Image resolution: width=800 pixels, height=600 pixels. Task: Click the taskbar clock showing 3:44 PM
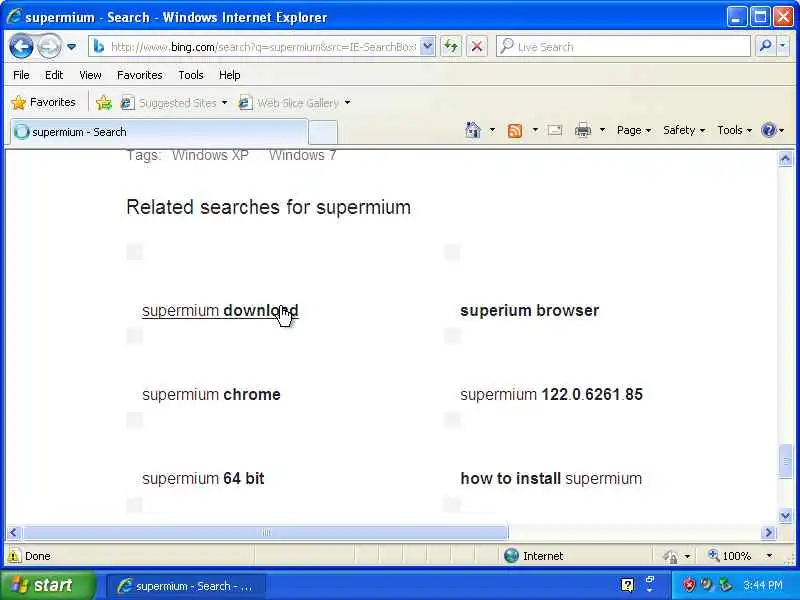tap(763, 585)
